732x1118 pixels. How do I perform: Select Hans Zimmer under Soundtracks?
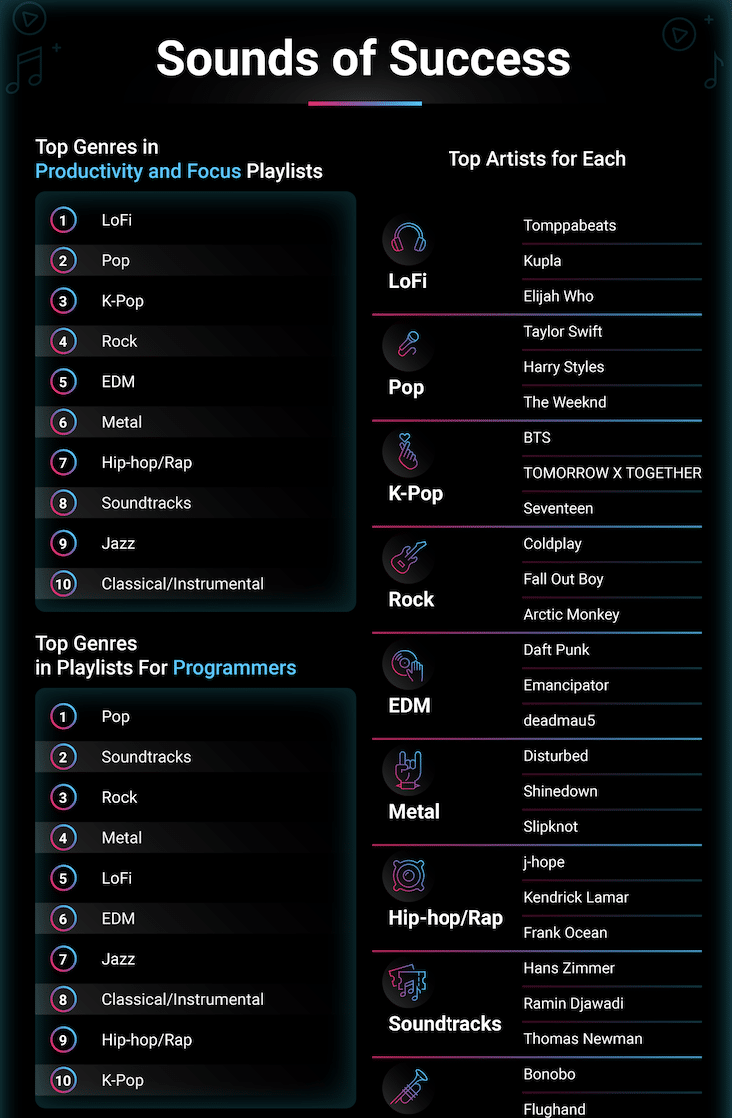pos(569,968)
